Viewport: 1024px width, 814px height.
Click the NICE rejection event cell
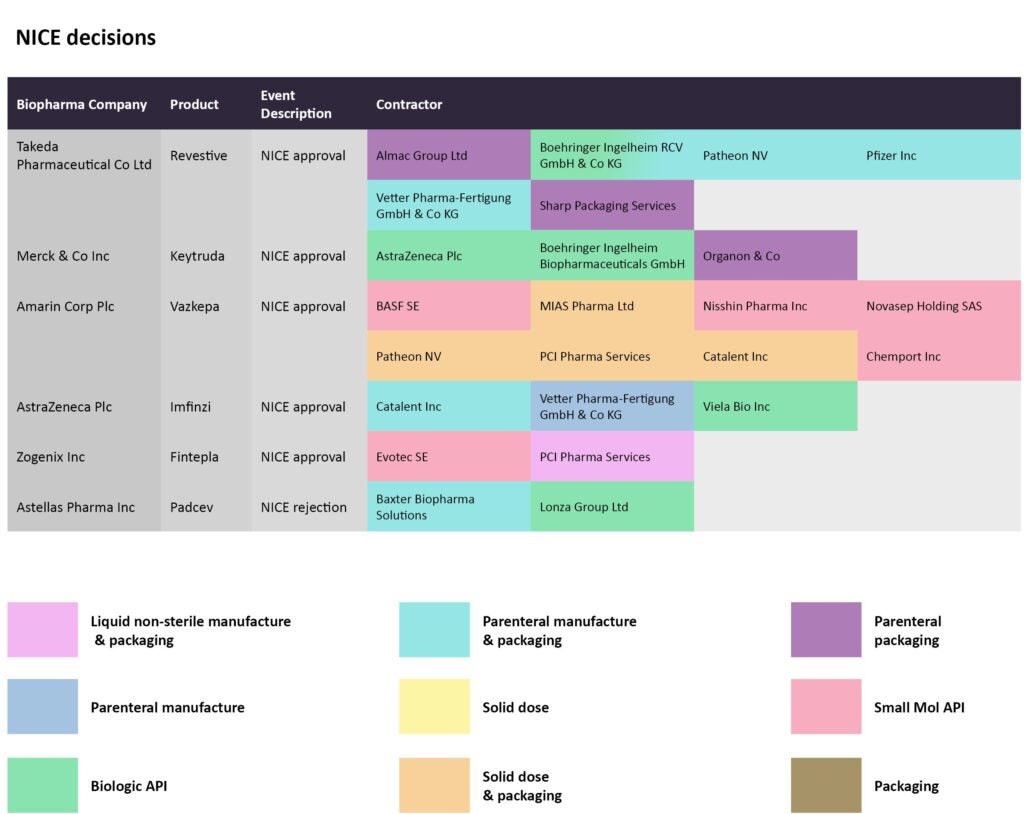click(x=304, y=507)
